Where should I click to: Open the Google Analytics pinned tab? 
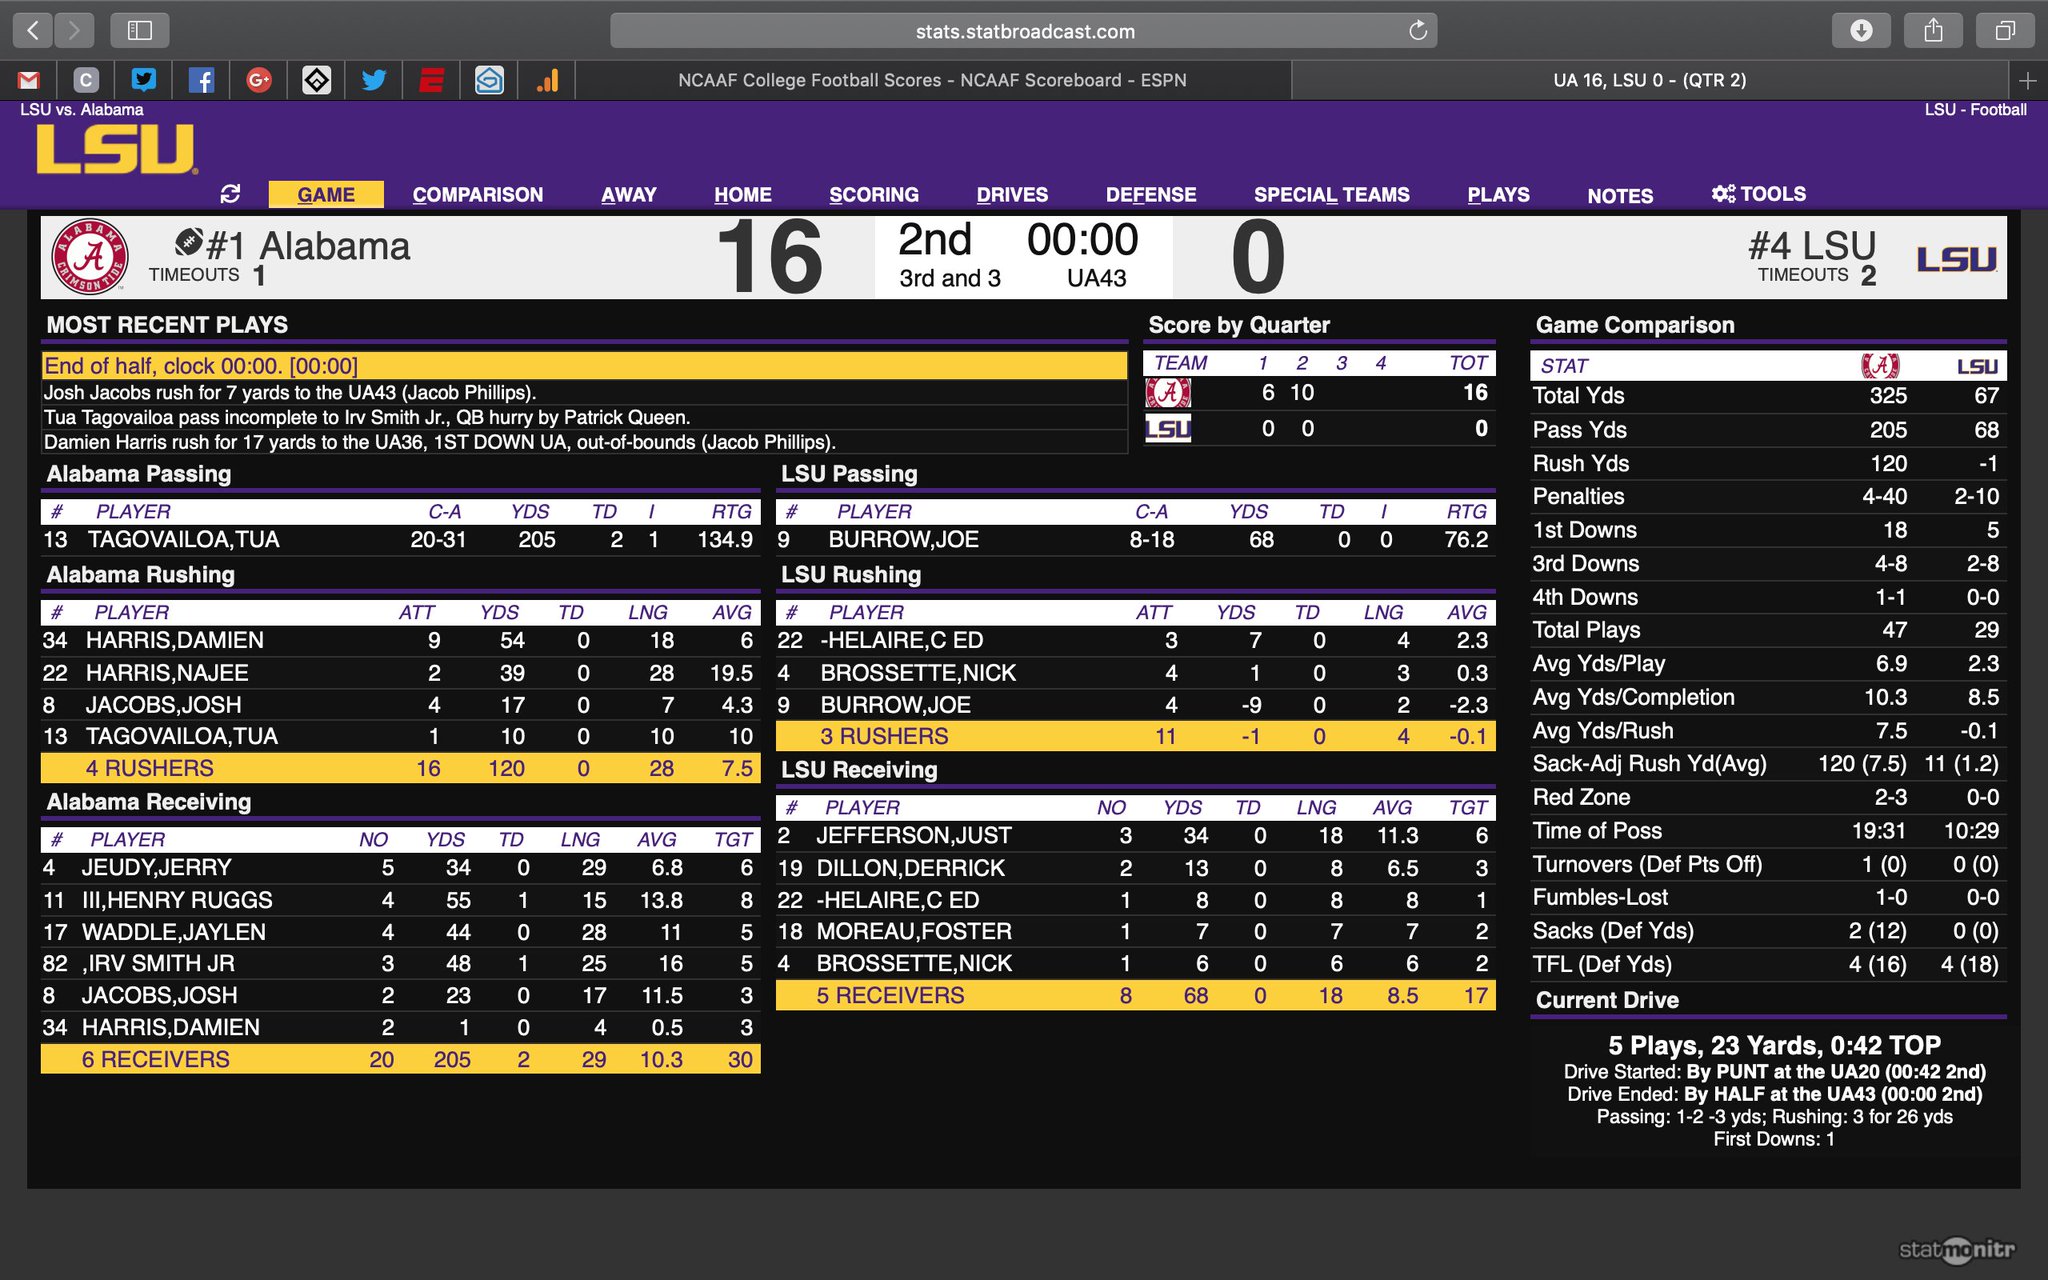tap(547, 80)
